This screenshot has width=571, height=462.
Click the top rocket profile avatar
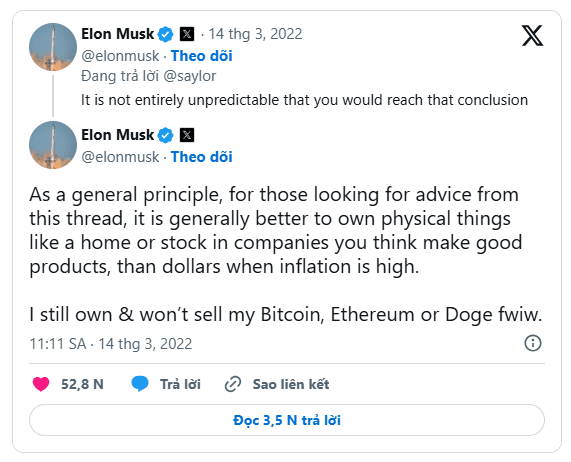[x=53, y=47]
